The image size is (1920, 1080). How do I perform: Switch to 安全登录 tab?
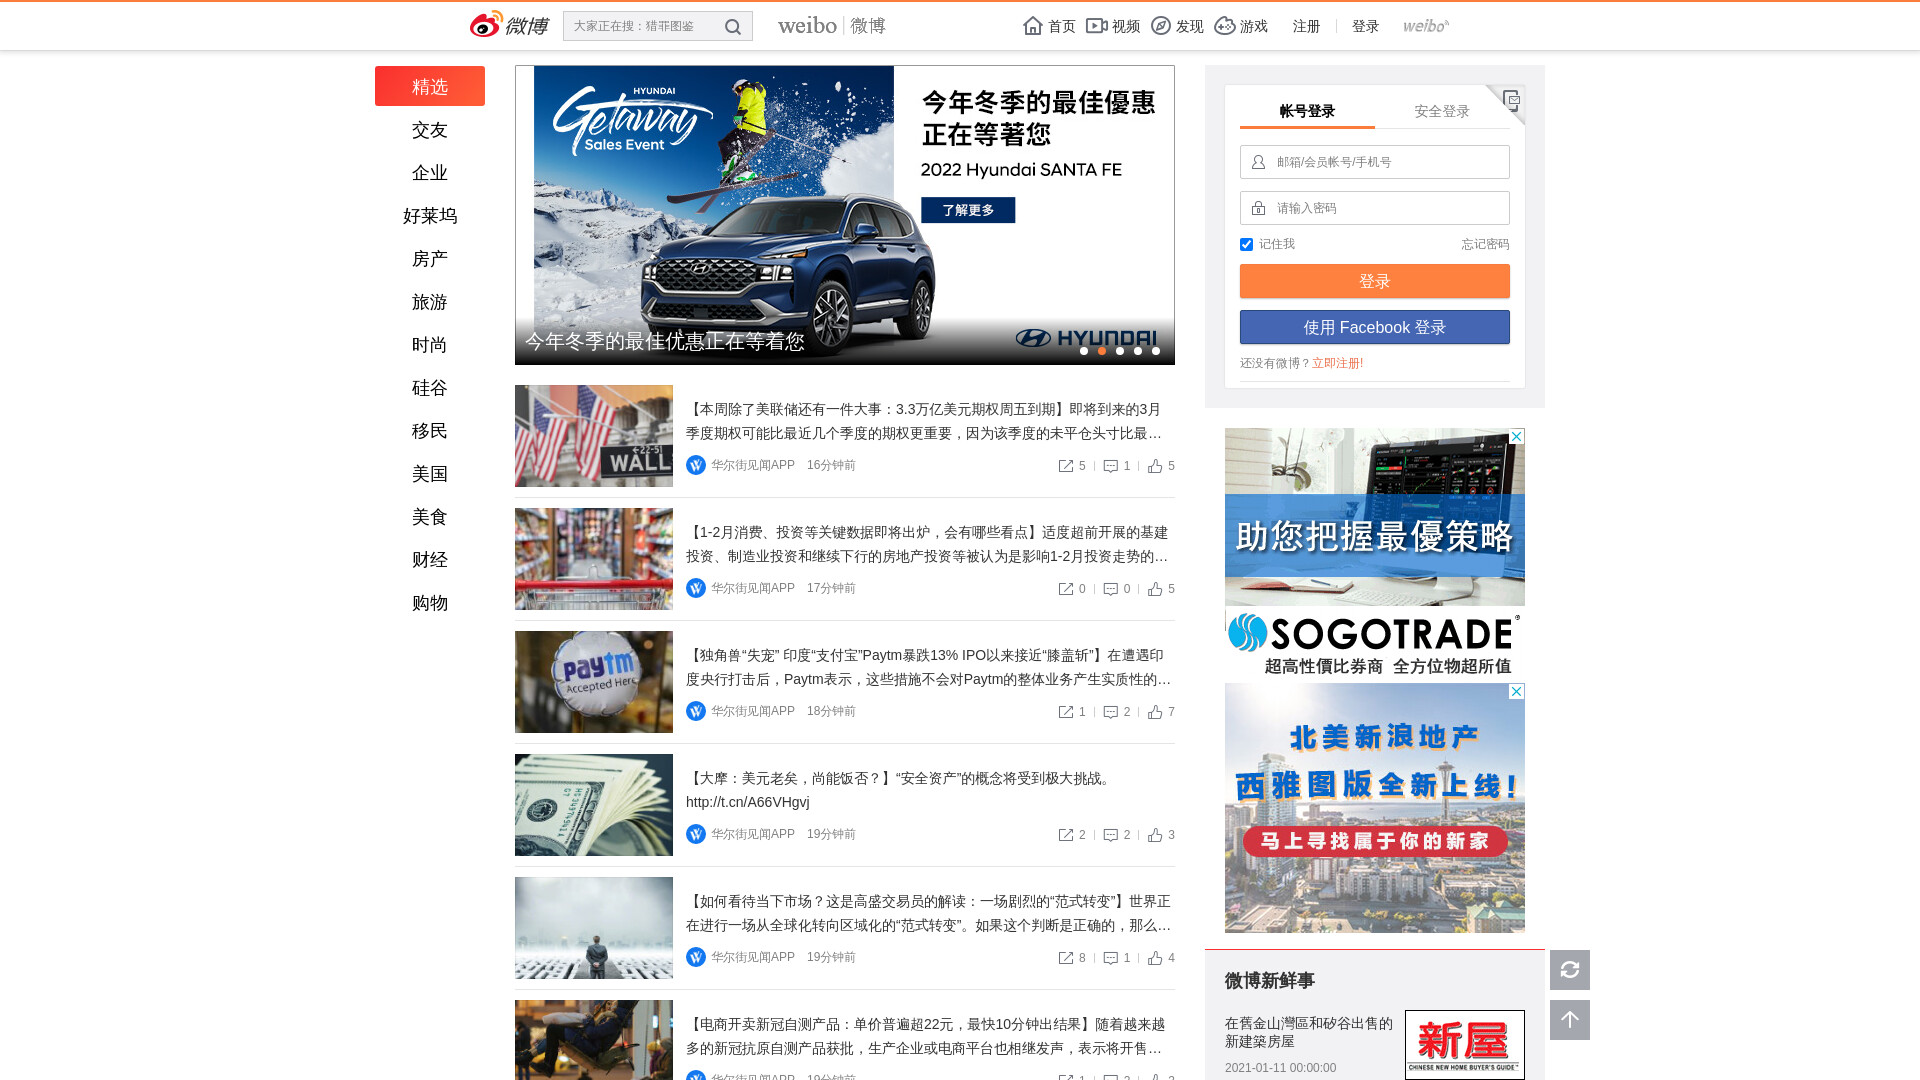[x=1442, y=111]
